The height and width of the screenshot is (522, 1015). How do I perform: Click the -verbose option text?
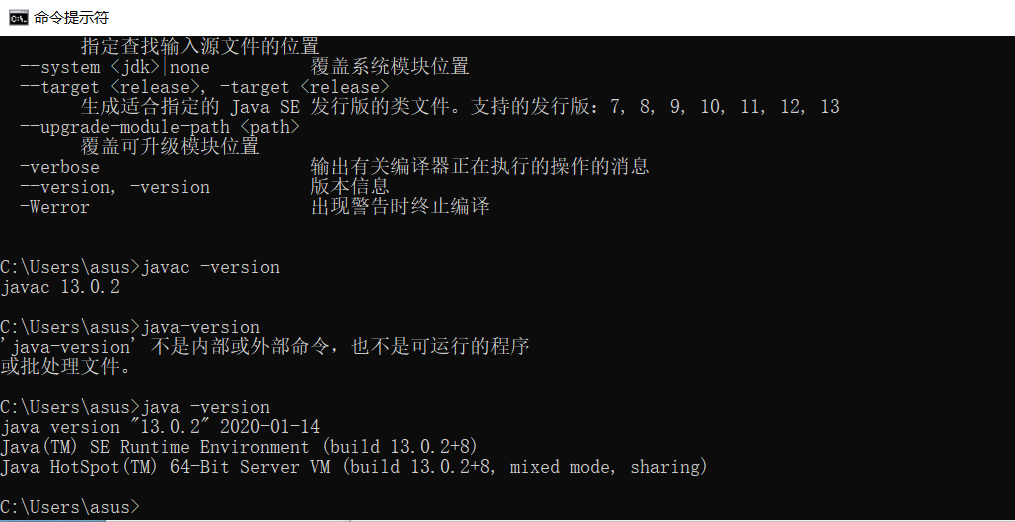60,167
